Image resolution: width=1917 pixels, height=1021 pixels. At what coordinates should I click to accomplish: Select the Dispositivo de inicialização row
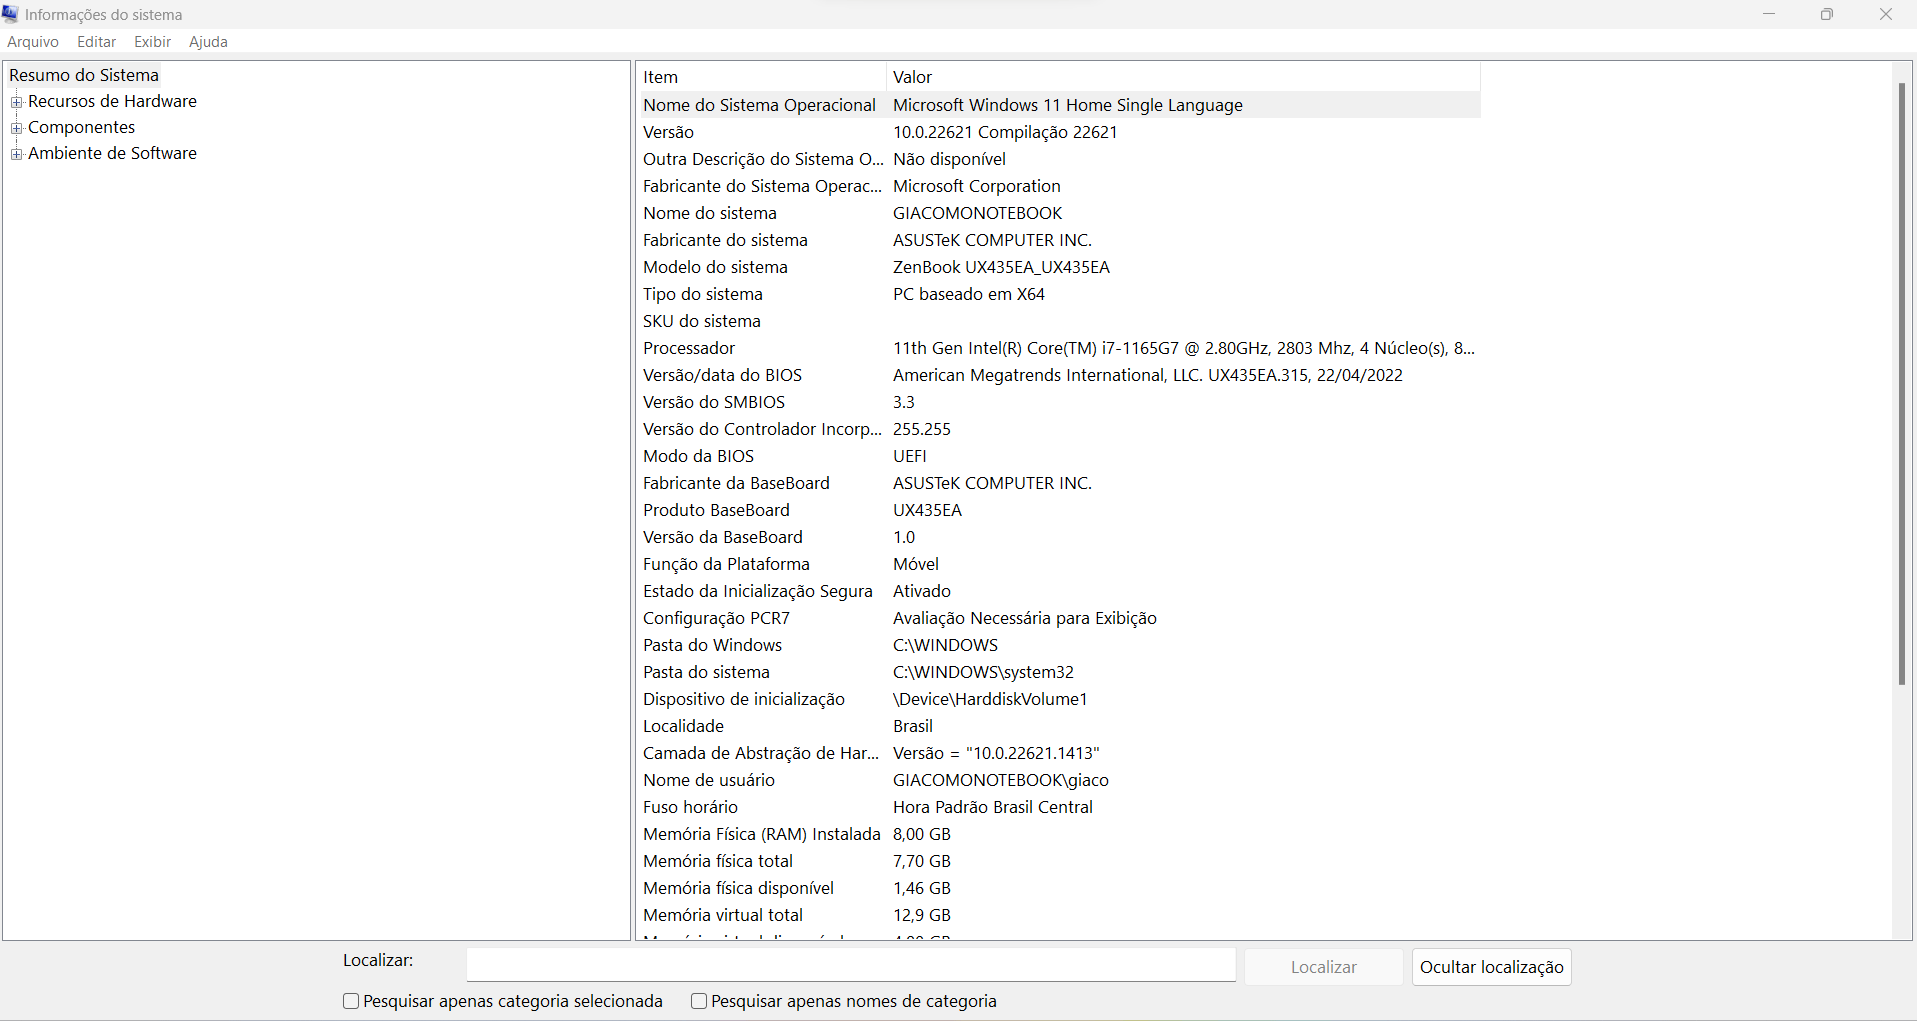click(x=1059, y=699)
